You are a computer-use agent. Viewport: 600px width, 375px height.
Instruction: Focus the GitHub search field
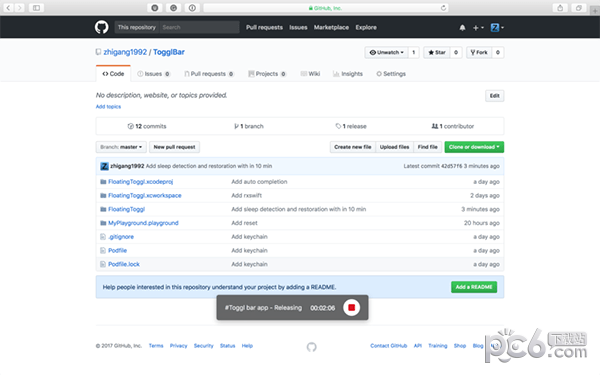pyautogui.click(x=199, y=28)
